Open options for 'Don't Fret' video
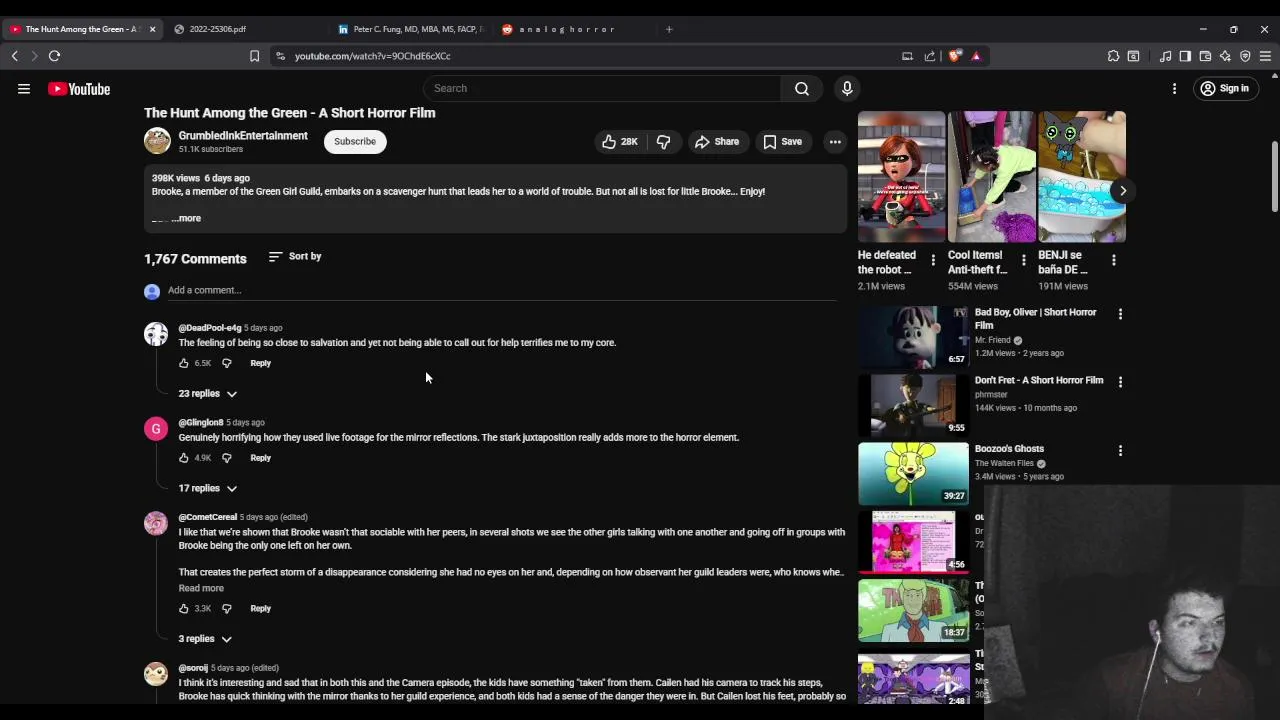 pyautogui.click(x=1120, y=382)
